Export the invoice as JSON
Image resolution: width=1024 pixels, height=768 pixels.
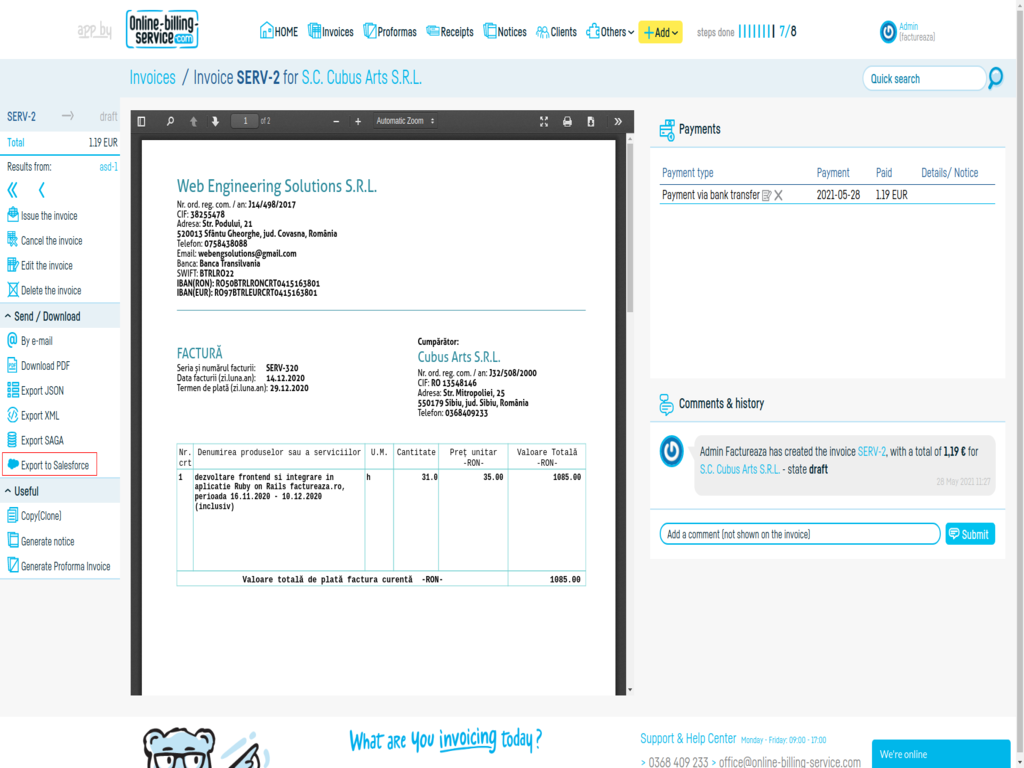click(x=35, y=391)
